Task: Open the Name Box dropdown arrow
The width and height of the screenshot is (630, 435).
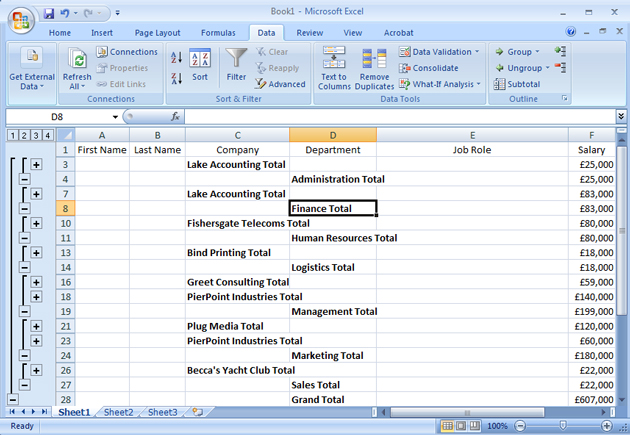Action: coord(116,117)
